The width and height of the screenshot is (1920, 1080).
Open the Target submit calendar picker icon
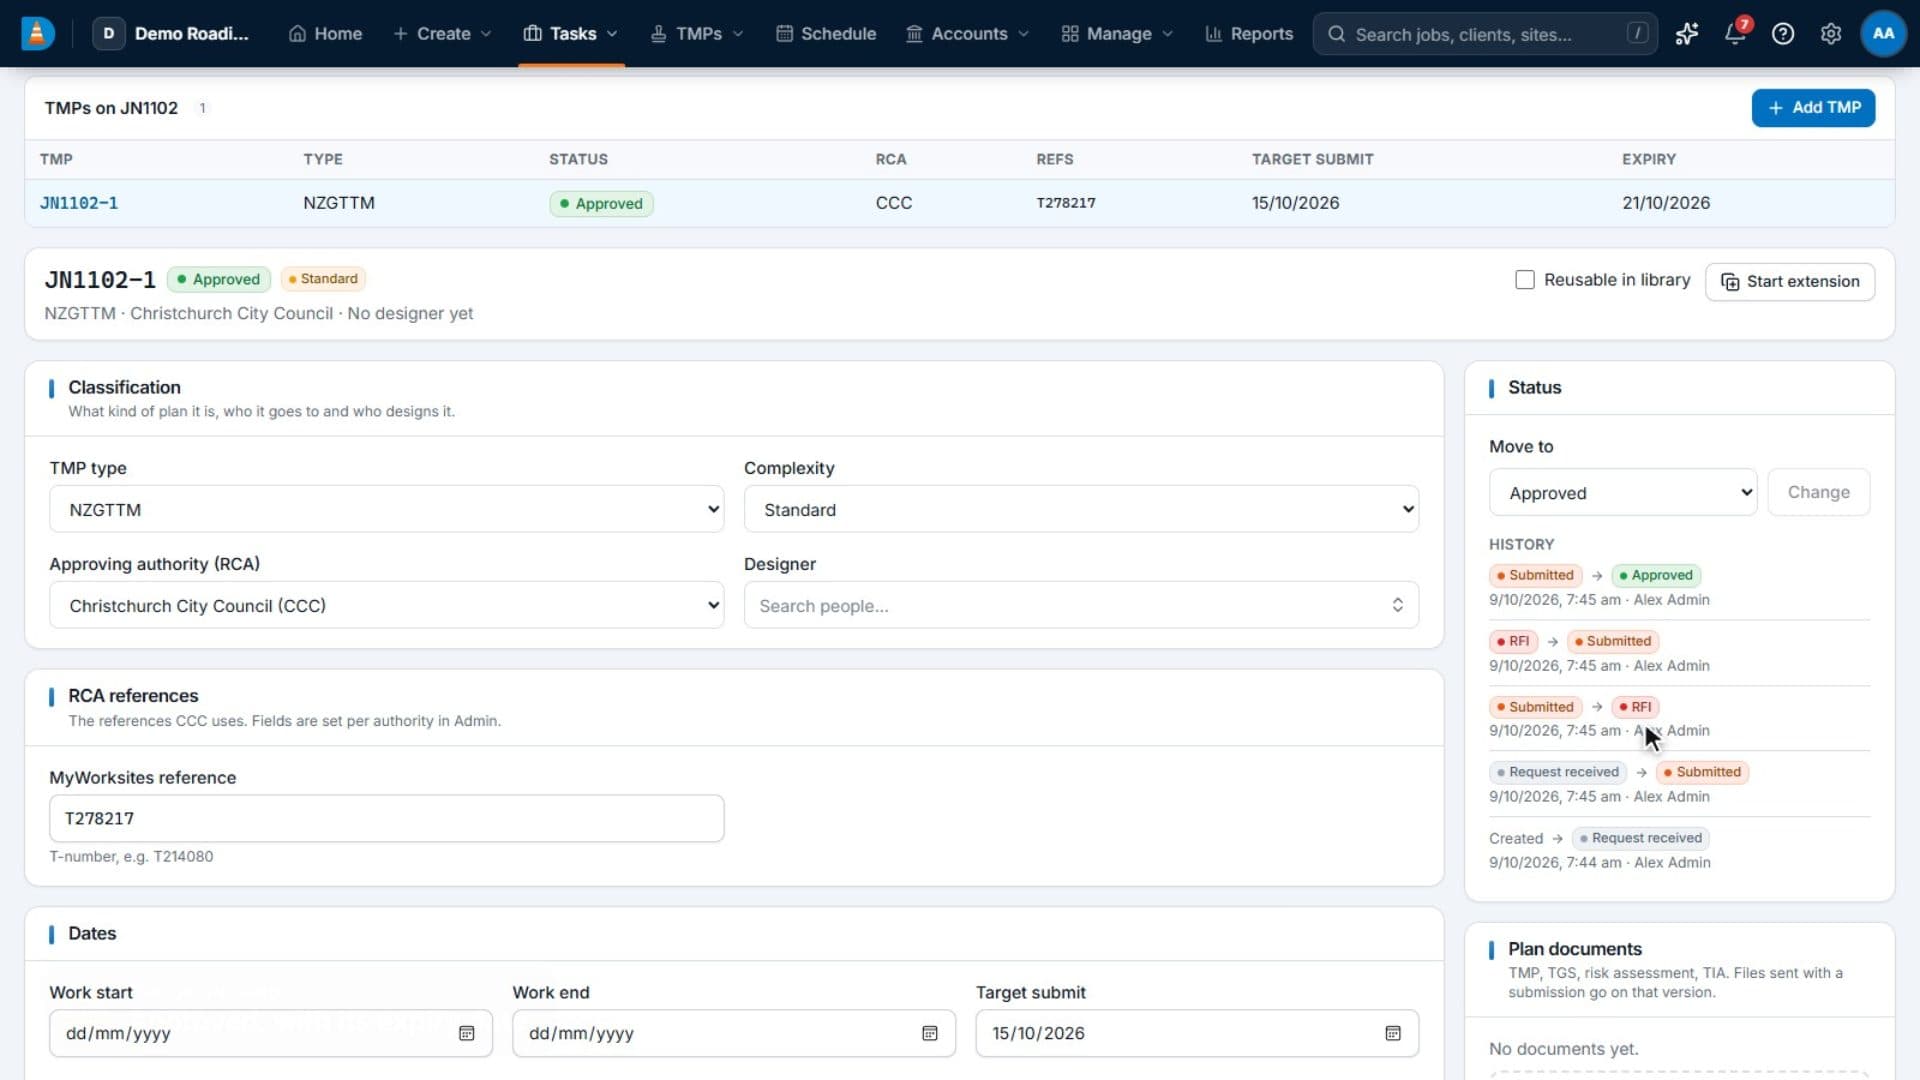tap(1393, 1033)
